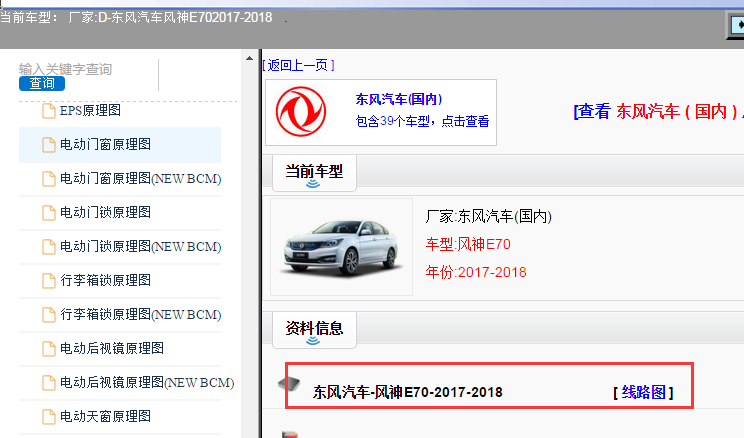Open the 线路图 link

[643, 392]
